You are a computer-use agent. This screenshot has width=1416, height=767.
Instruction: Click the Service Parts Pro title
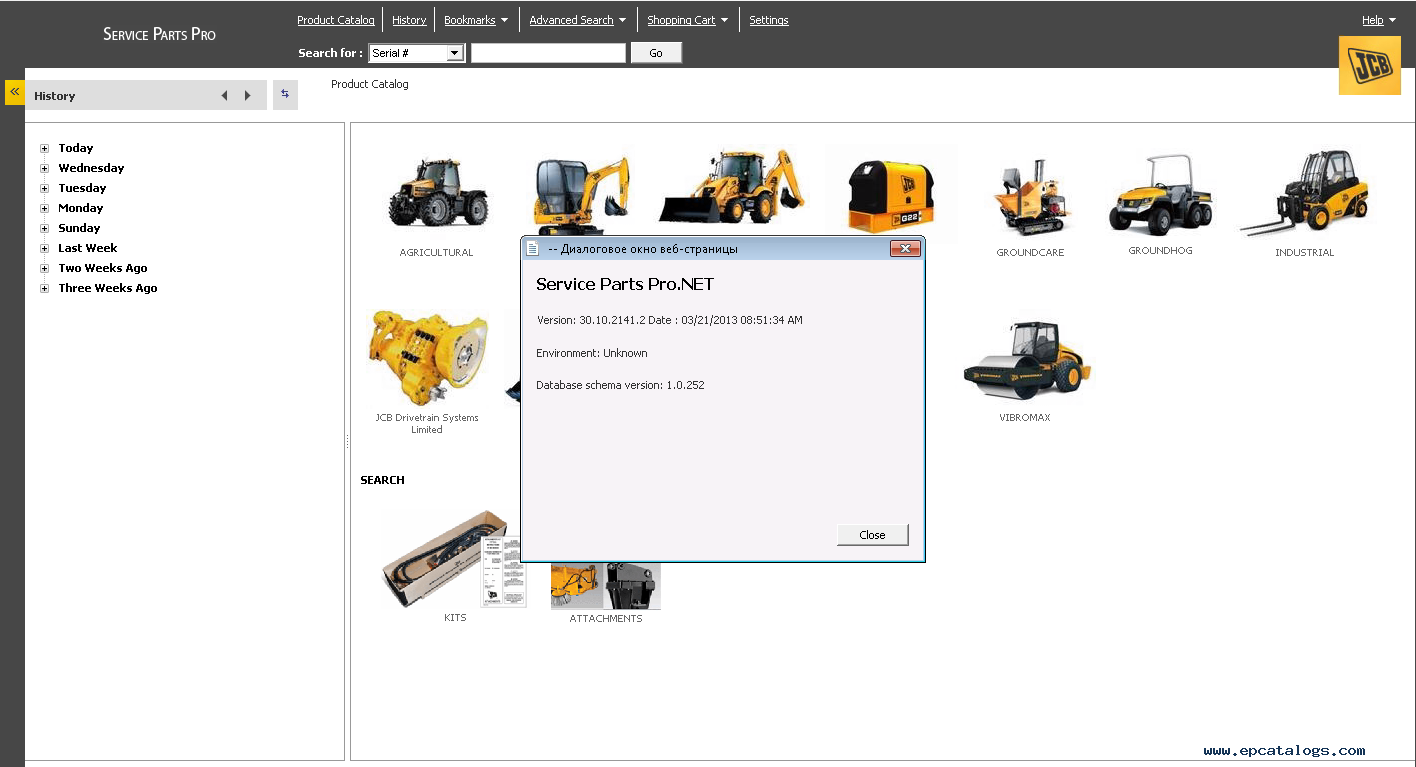[x=160, y=34]
